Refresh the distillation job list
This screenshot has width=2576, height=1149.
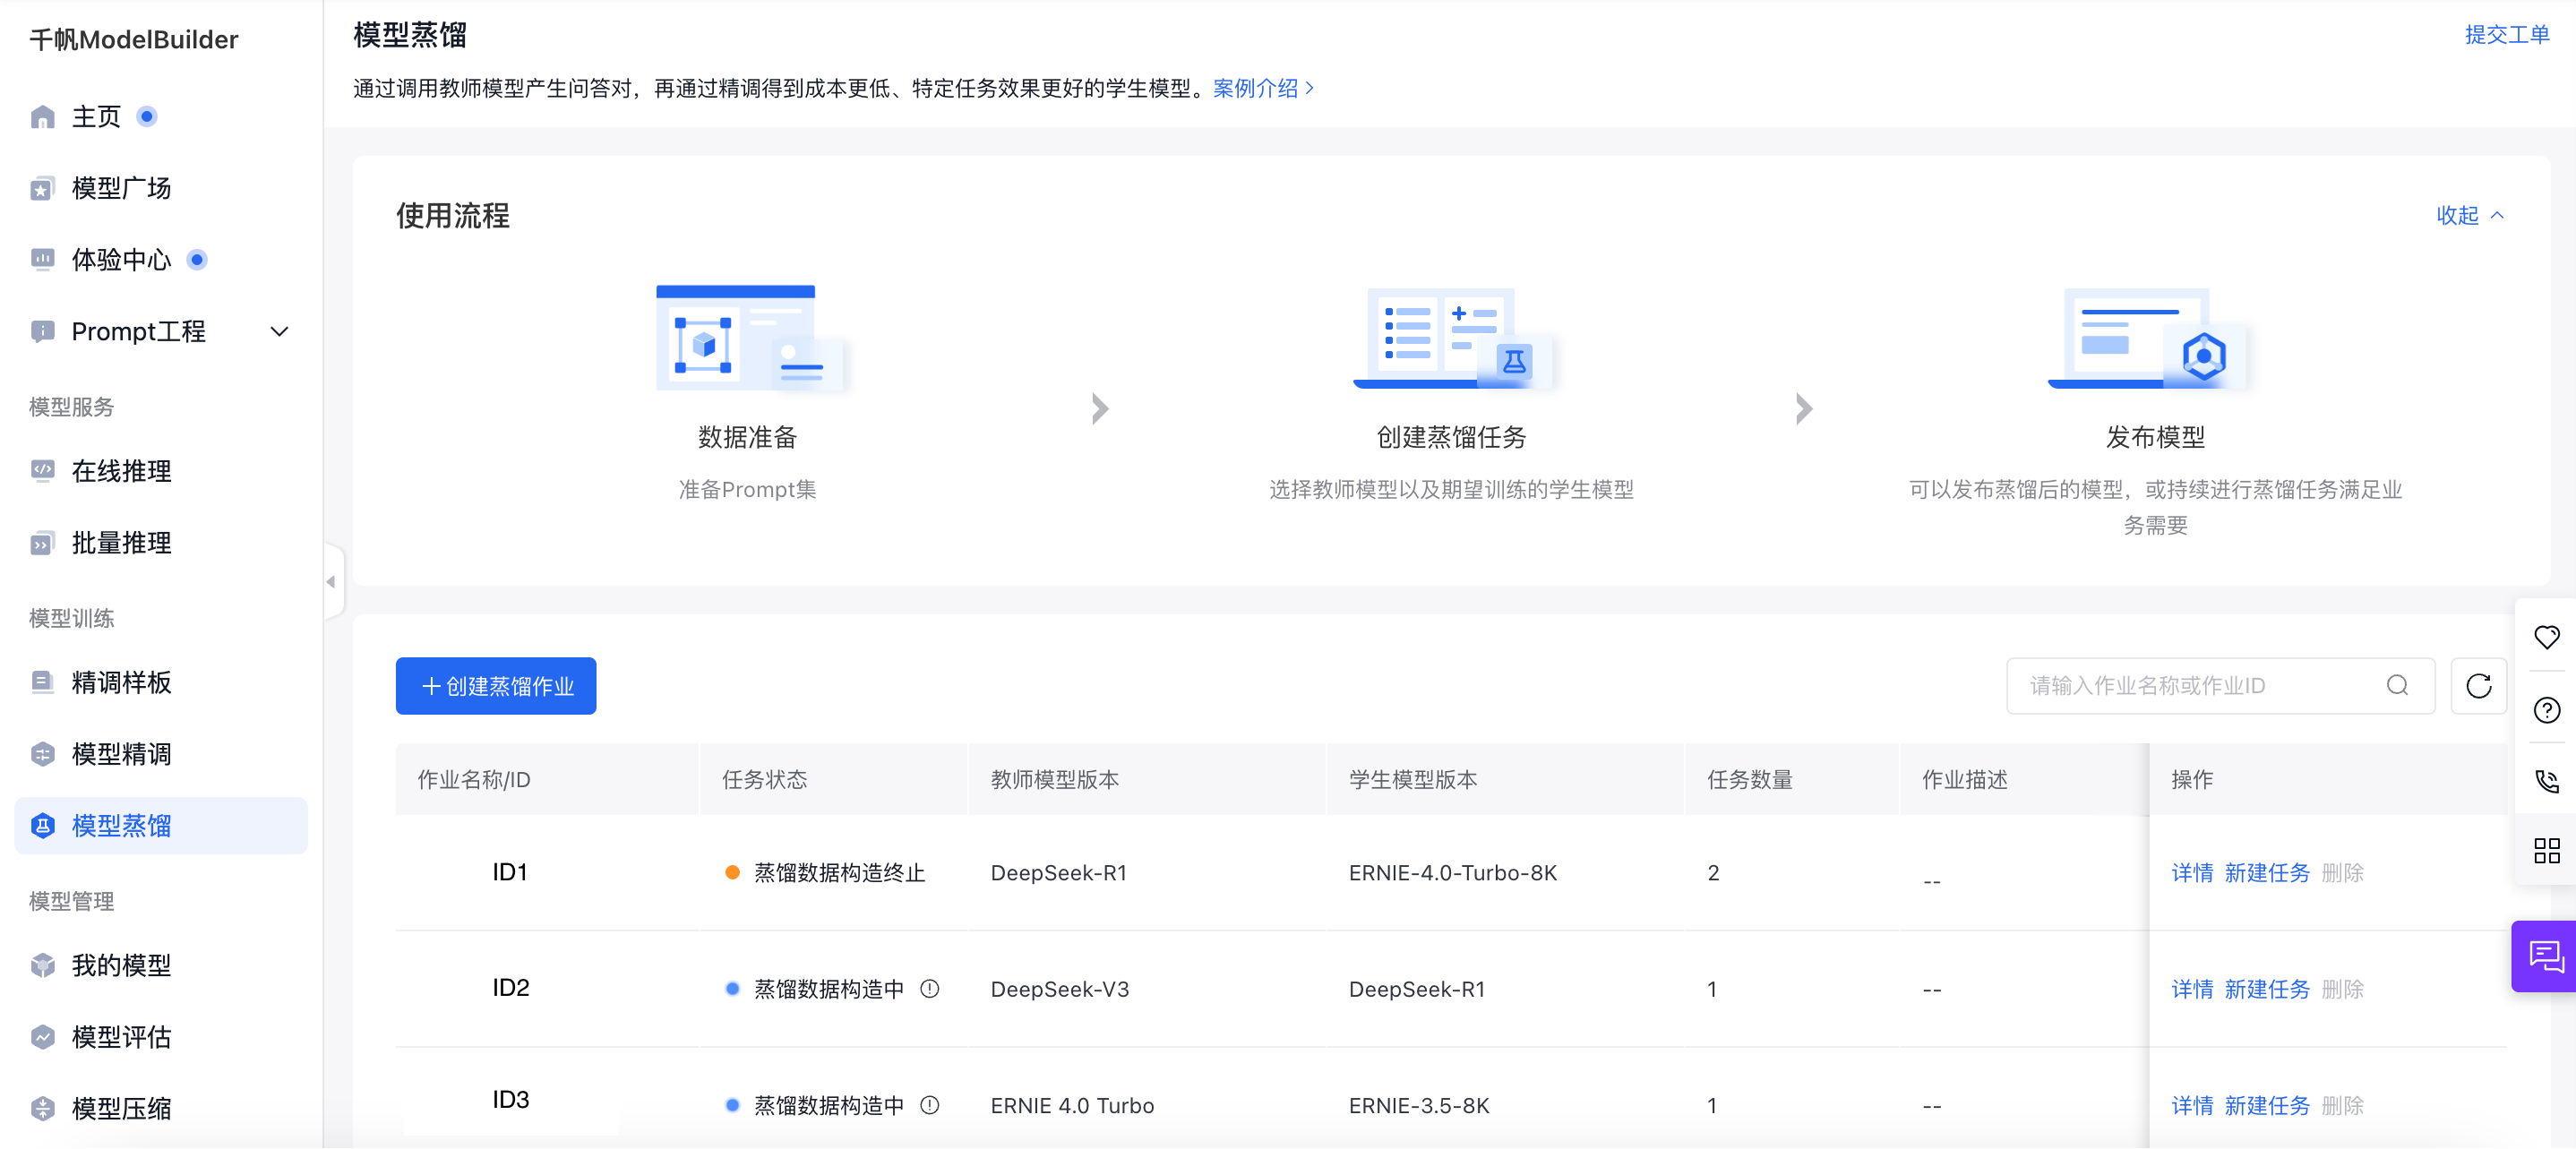click(x=2478, y=686)
